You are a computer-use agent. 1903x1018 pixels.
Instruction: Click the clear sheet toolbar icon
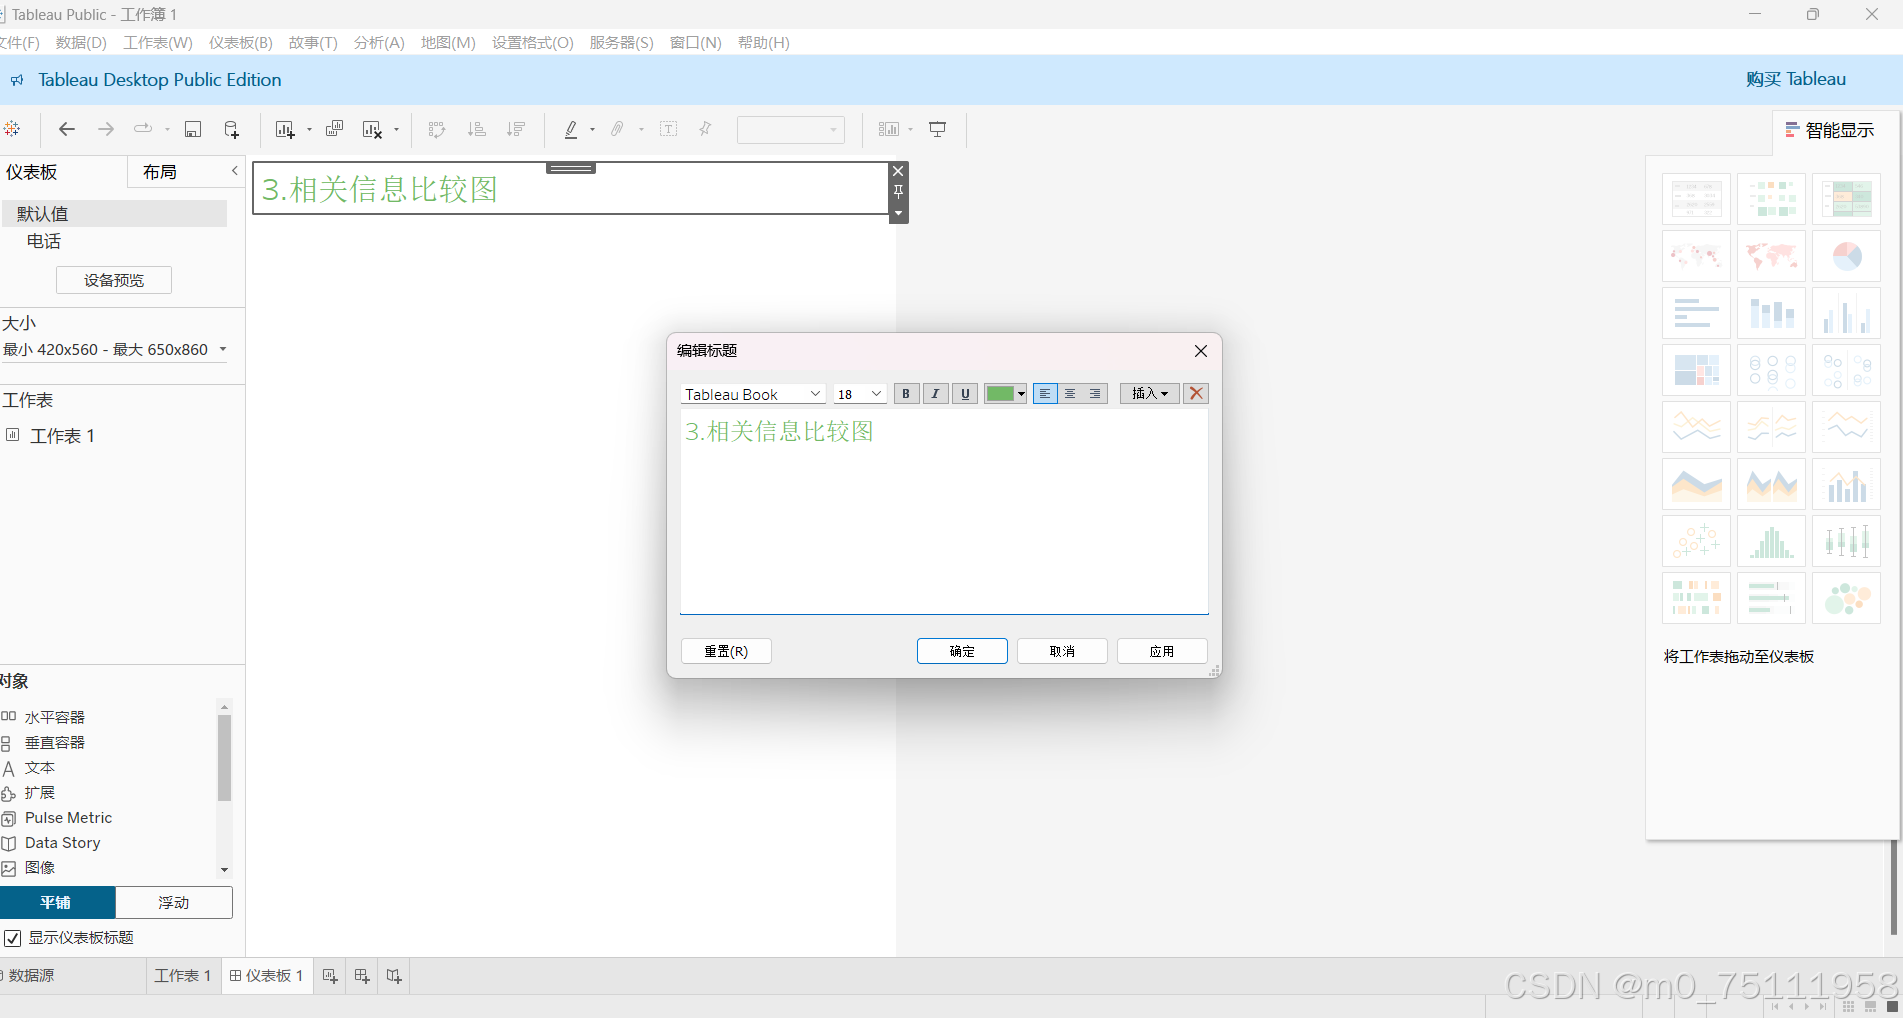coord(372,129)
